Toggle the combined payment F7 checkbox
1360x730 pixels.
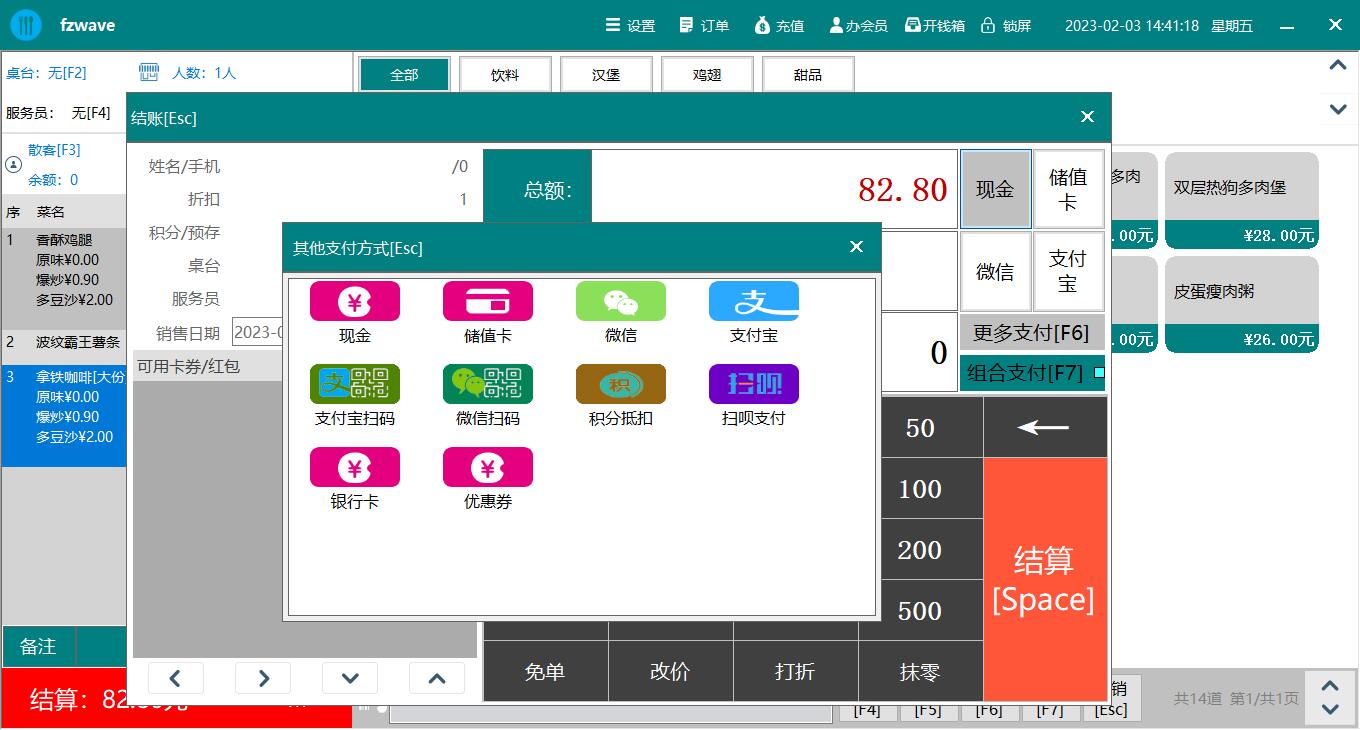pyautogui.click(x=1099, y=373)
